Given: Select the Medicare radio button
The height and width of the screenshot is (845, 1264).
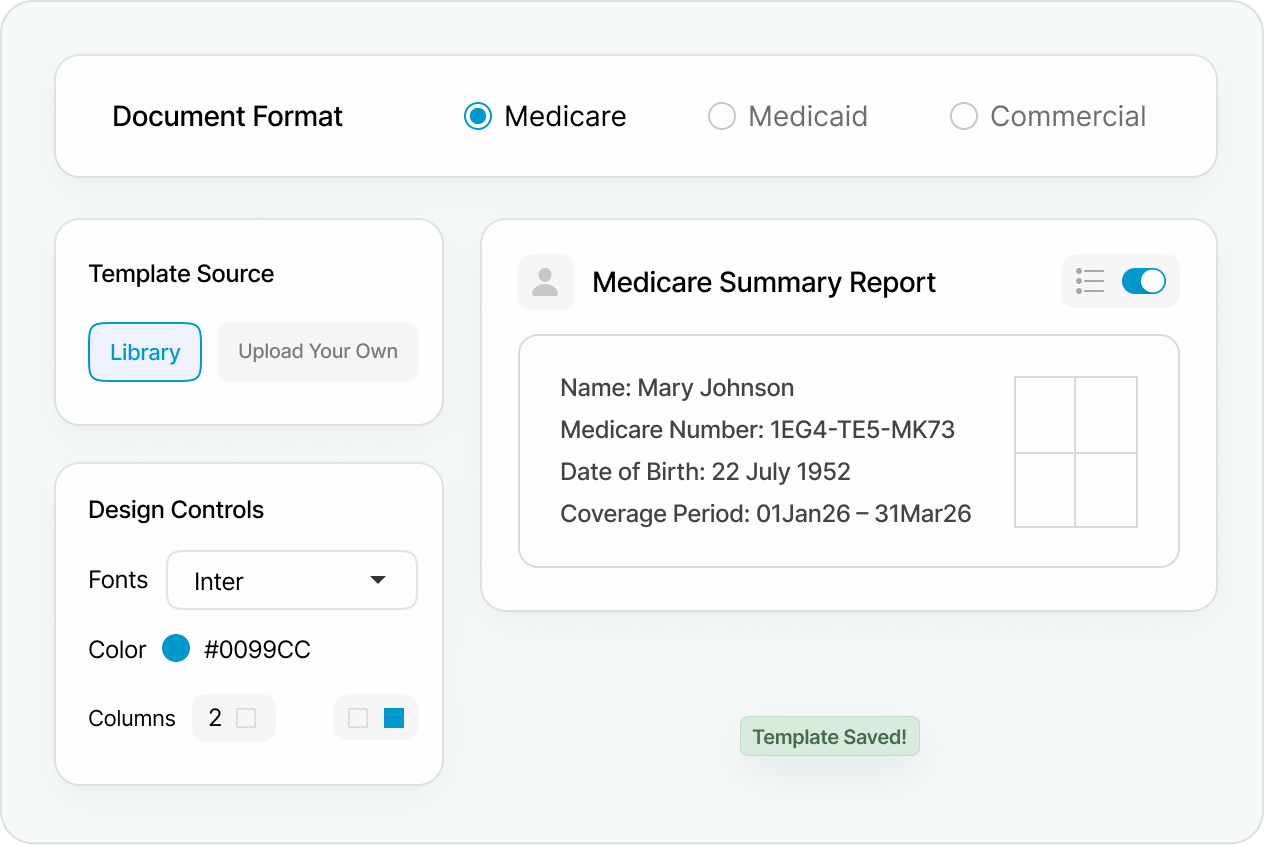Looking at the screenshot, I should coord(478,116).
